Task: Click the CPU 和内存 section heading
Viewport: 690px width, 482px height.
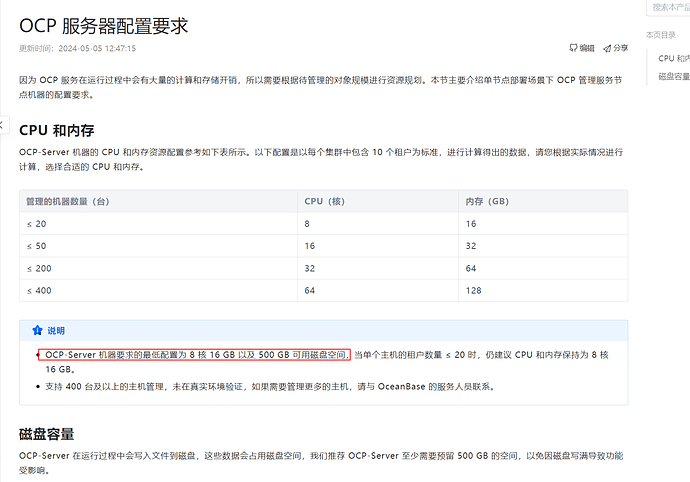Action: (56, 130)
